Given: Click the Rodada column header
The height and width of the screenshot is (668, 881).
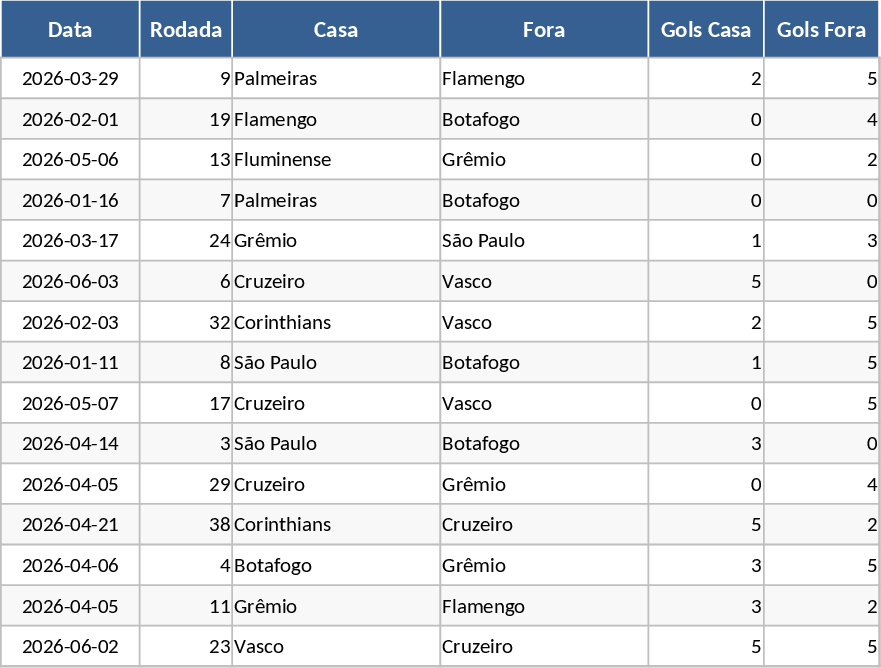Looking at the screenshot, I should pos(186,29).
